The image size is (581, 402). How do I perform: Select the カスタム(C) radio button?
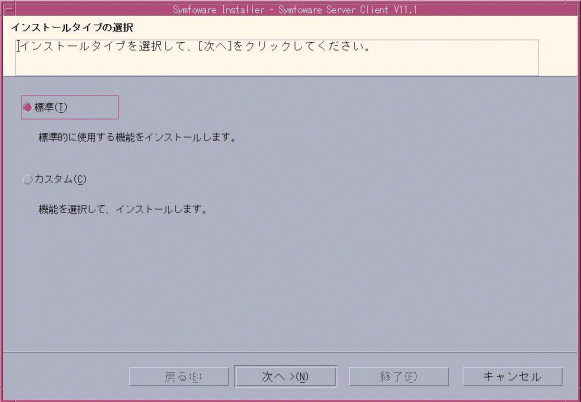(28, 180)
